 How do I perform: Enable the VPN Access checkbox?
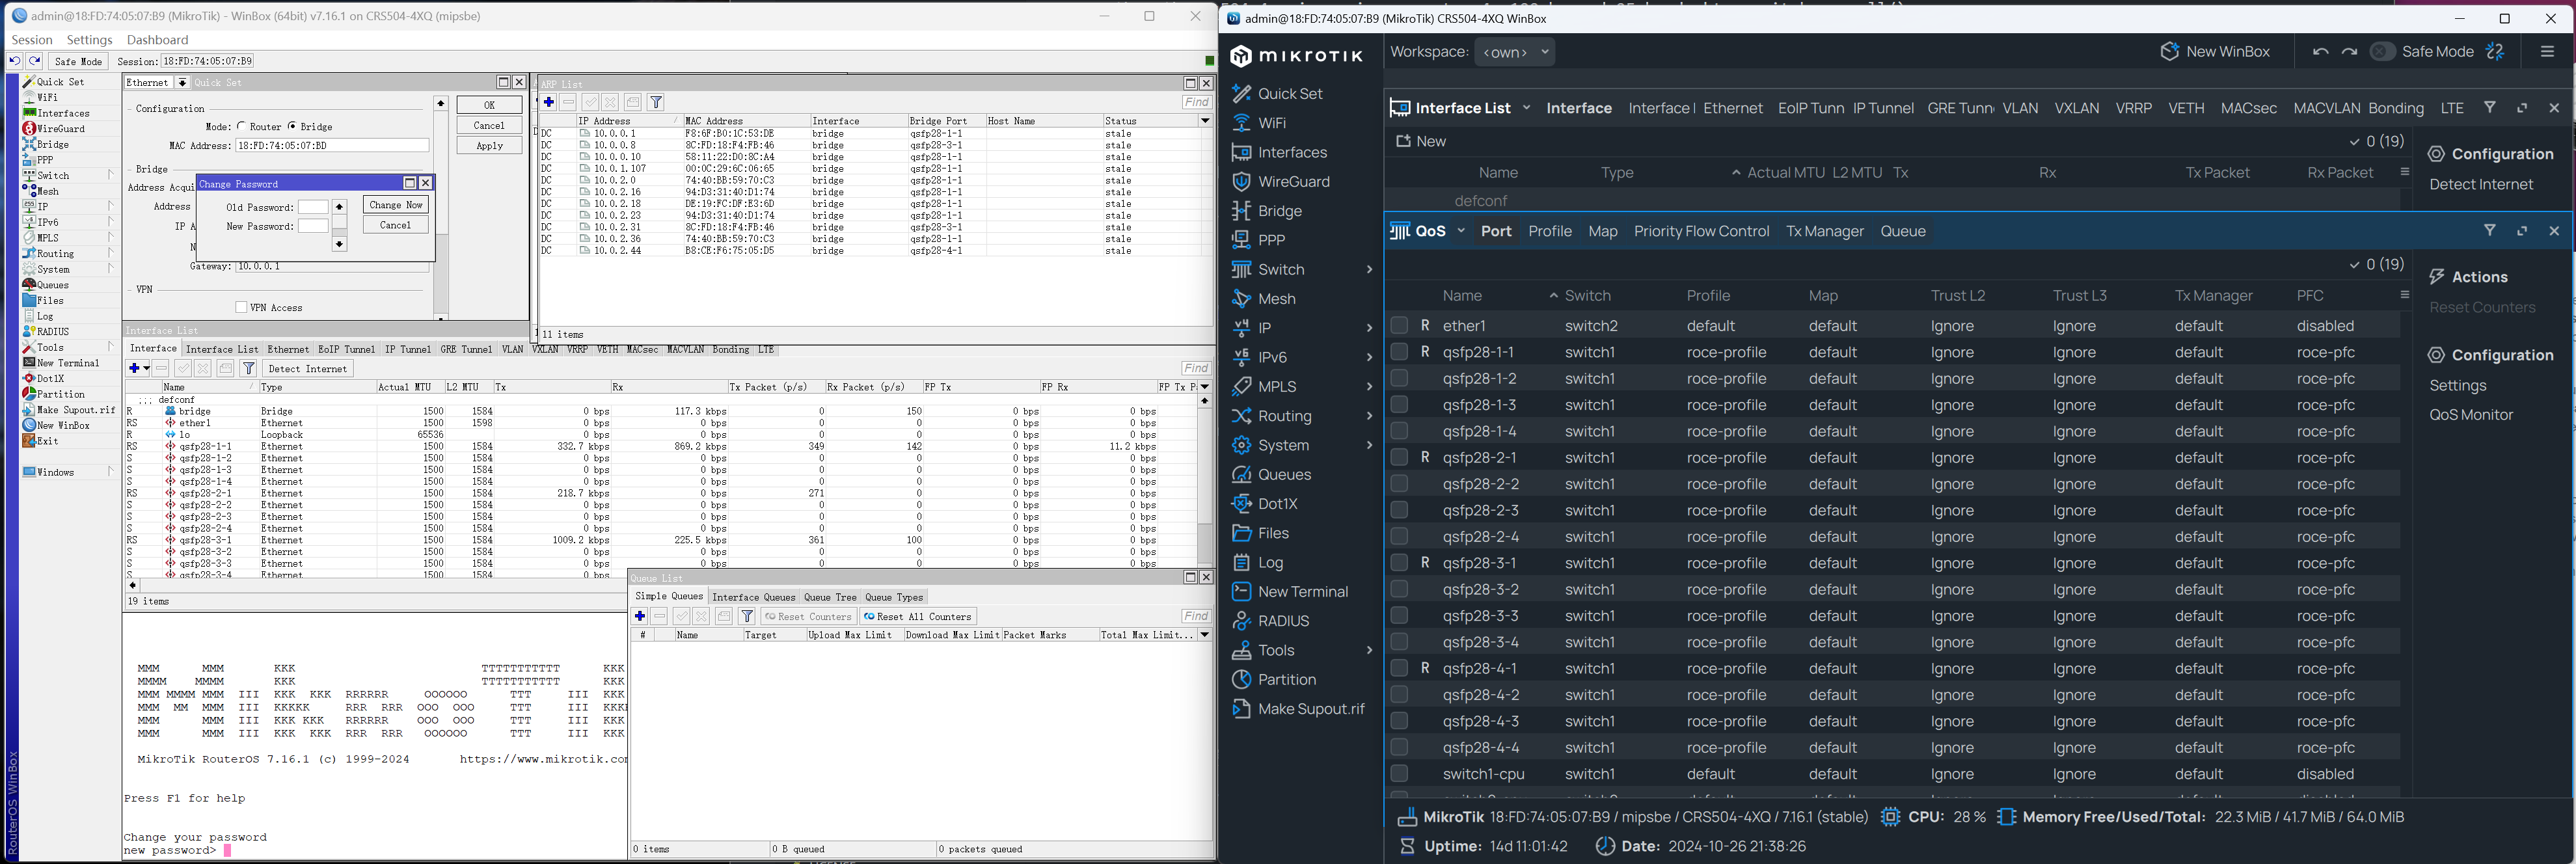(x=241, y=308)
